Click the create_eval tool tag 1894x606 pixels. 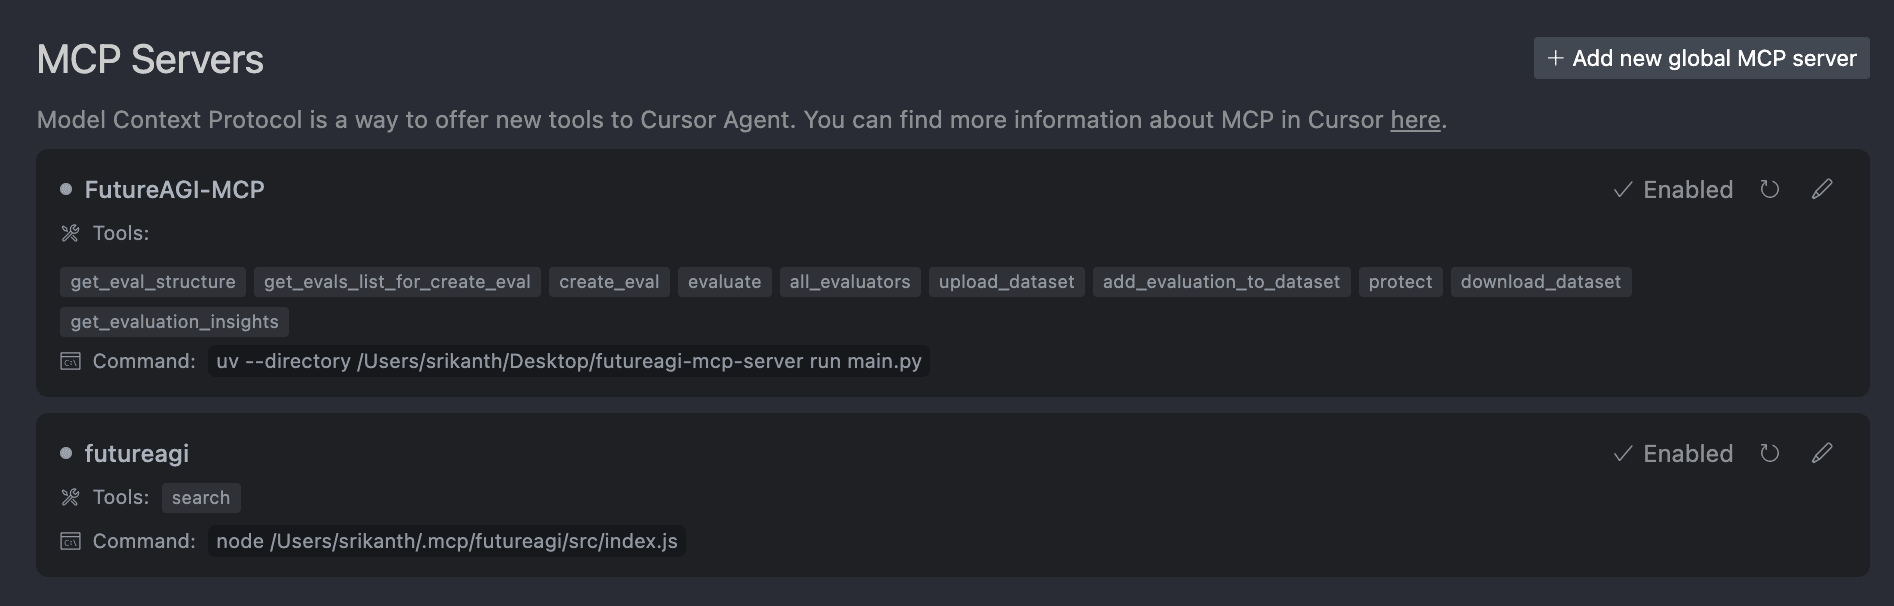tap(609, 282)
